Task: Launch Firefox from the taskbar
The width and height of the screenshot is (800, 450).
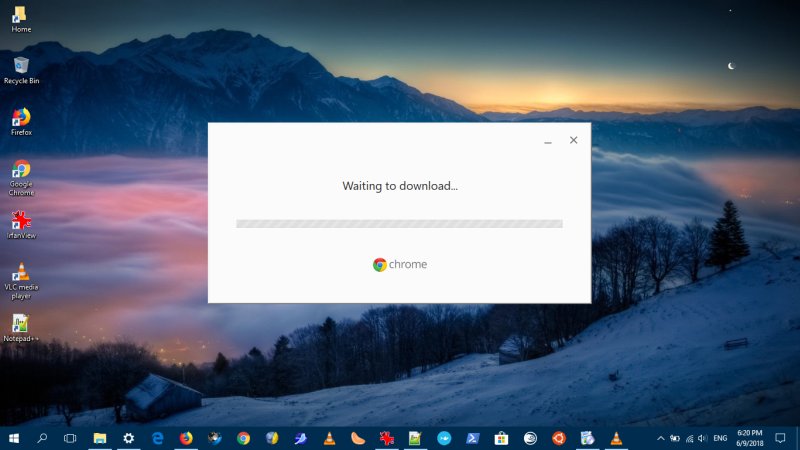Action: coord(186,438)
